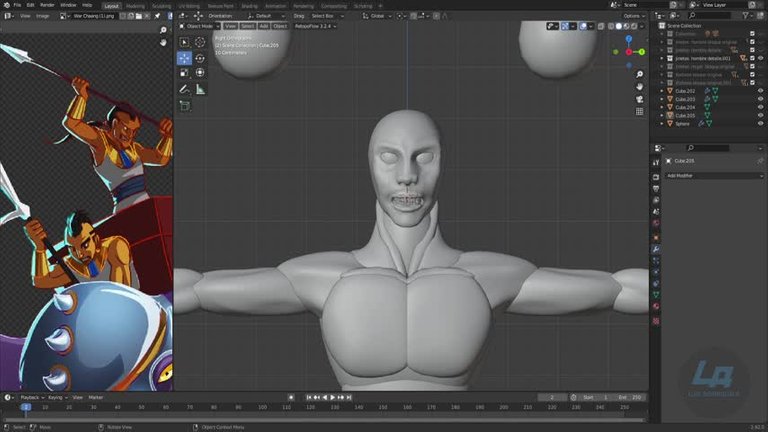
Task: Click the Options button in viewport header
Action: tap(632, 16)
